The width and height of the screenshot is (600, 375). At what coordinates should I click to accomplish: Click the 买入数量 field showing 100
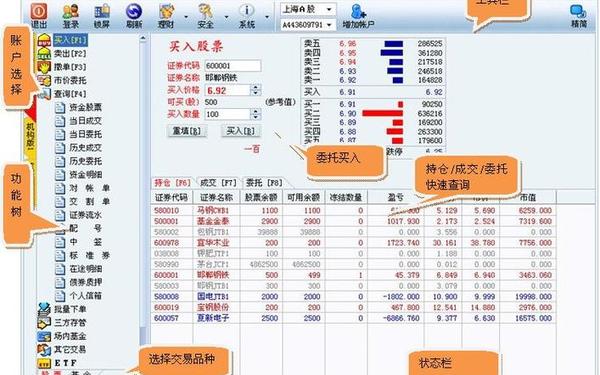(x=228, y=114)
